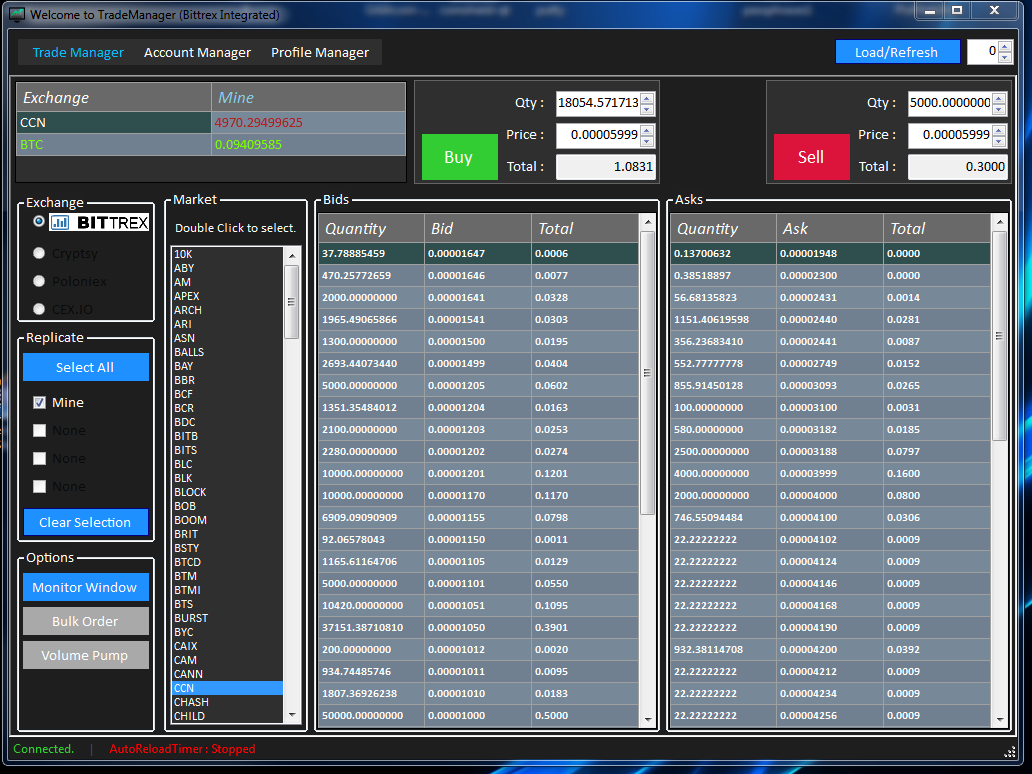The image size is (1032, 774).
Task: Select the 10K market entry
Action: (x=227, y=254)
